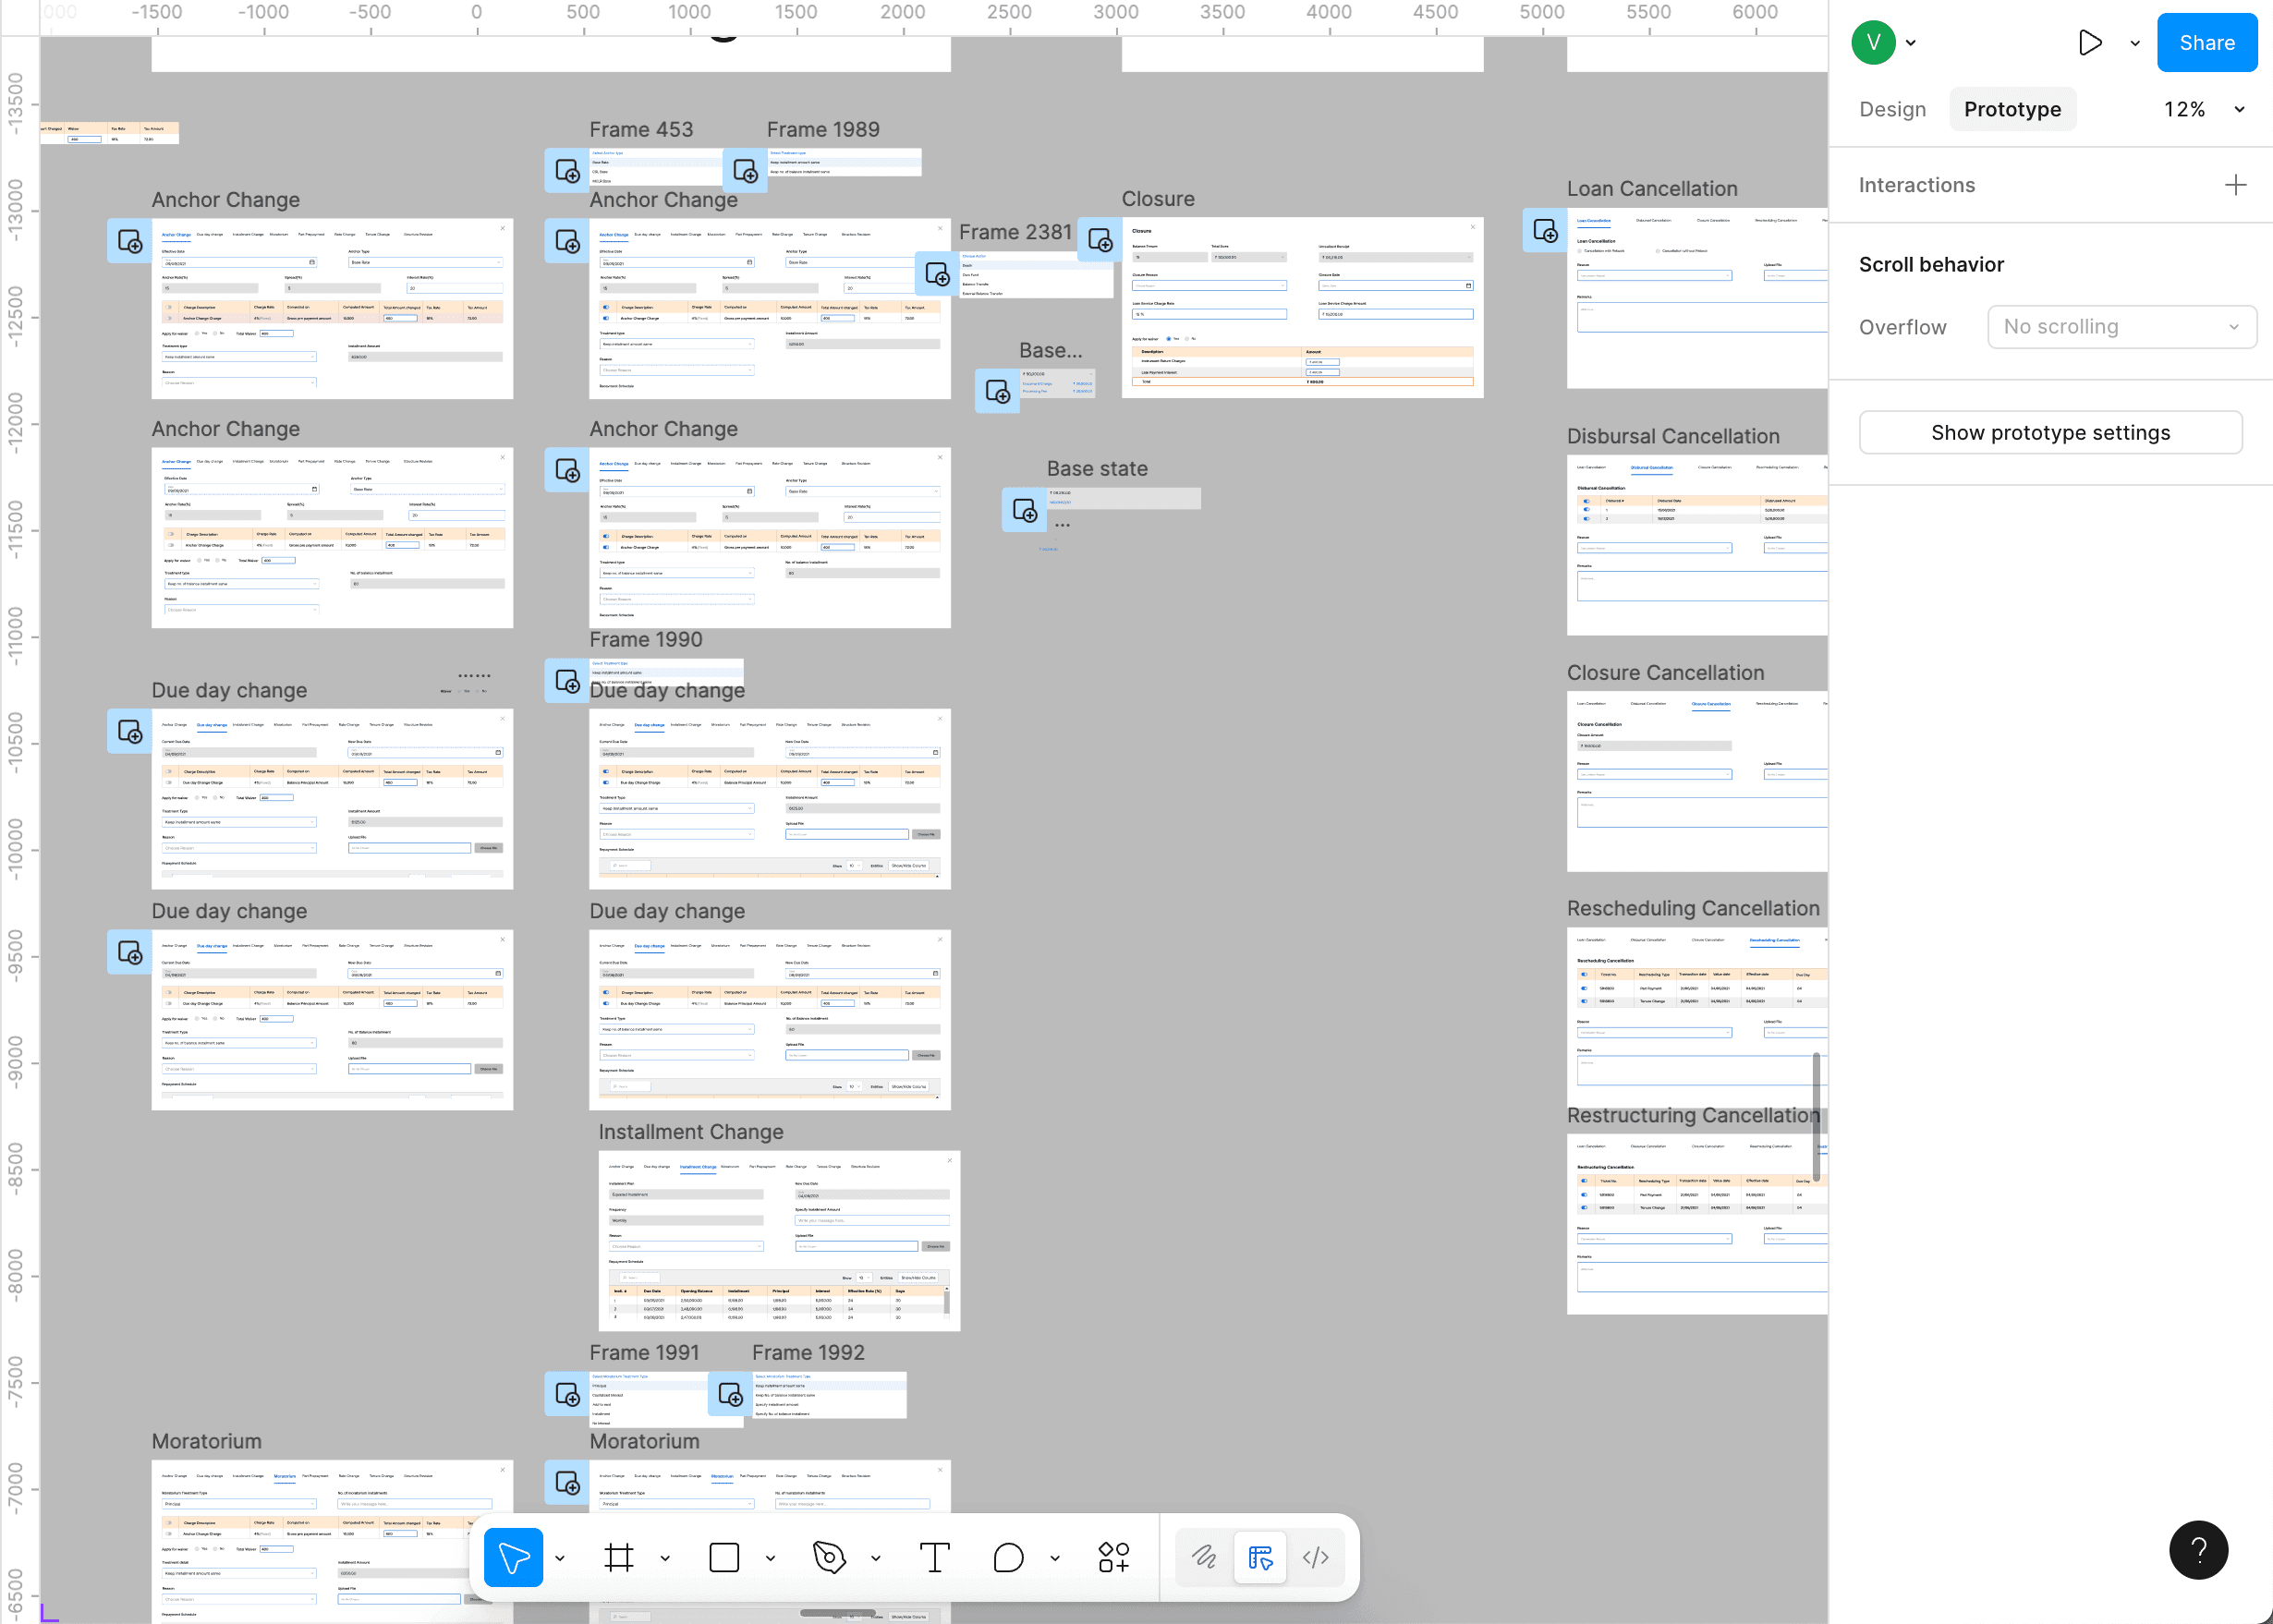Screen dimensions: 2273x1624
Task: Click the canvas vertical scrollbar
Action: click(x=1816, y=1115)
